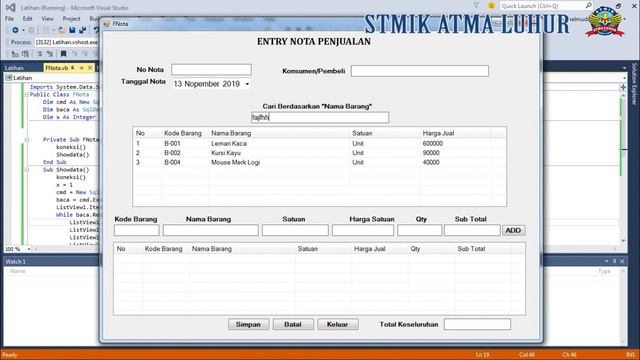Click the editor scrollbar down arrow
The height and width of the screenshot is (360, 640).
[623, 241]
